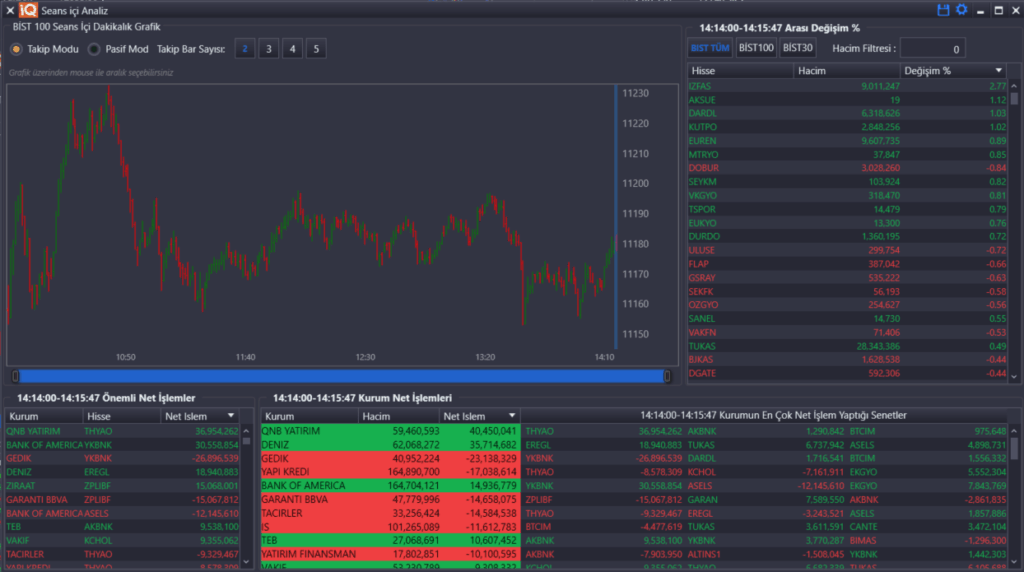Switch to BIST TÜM tab

710,48
